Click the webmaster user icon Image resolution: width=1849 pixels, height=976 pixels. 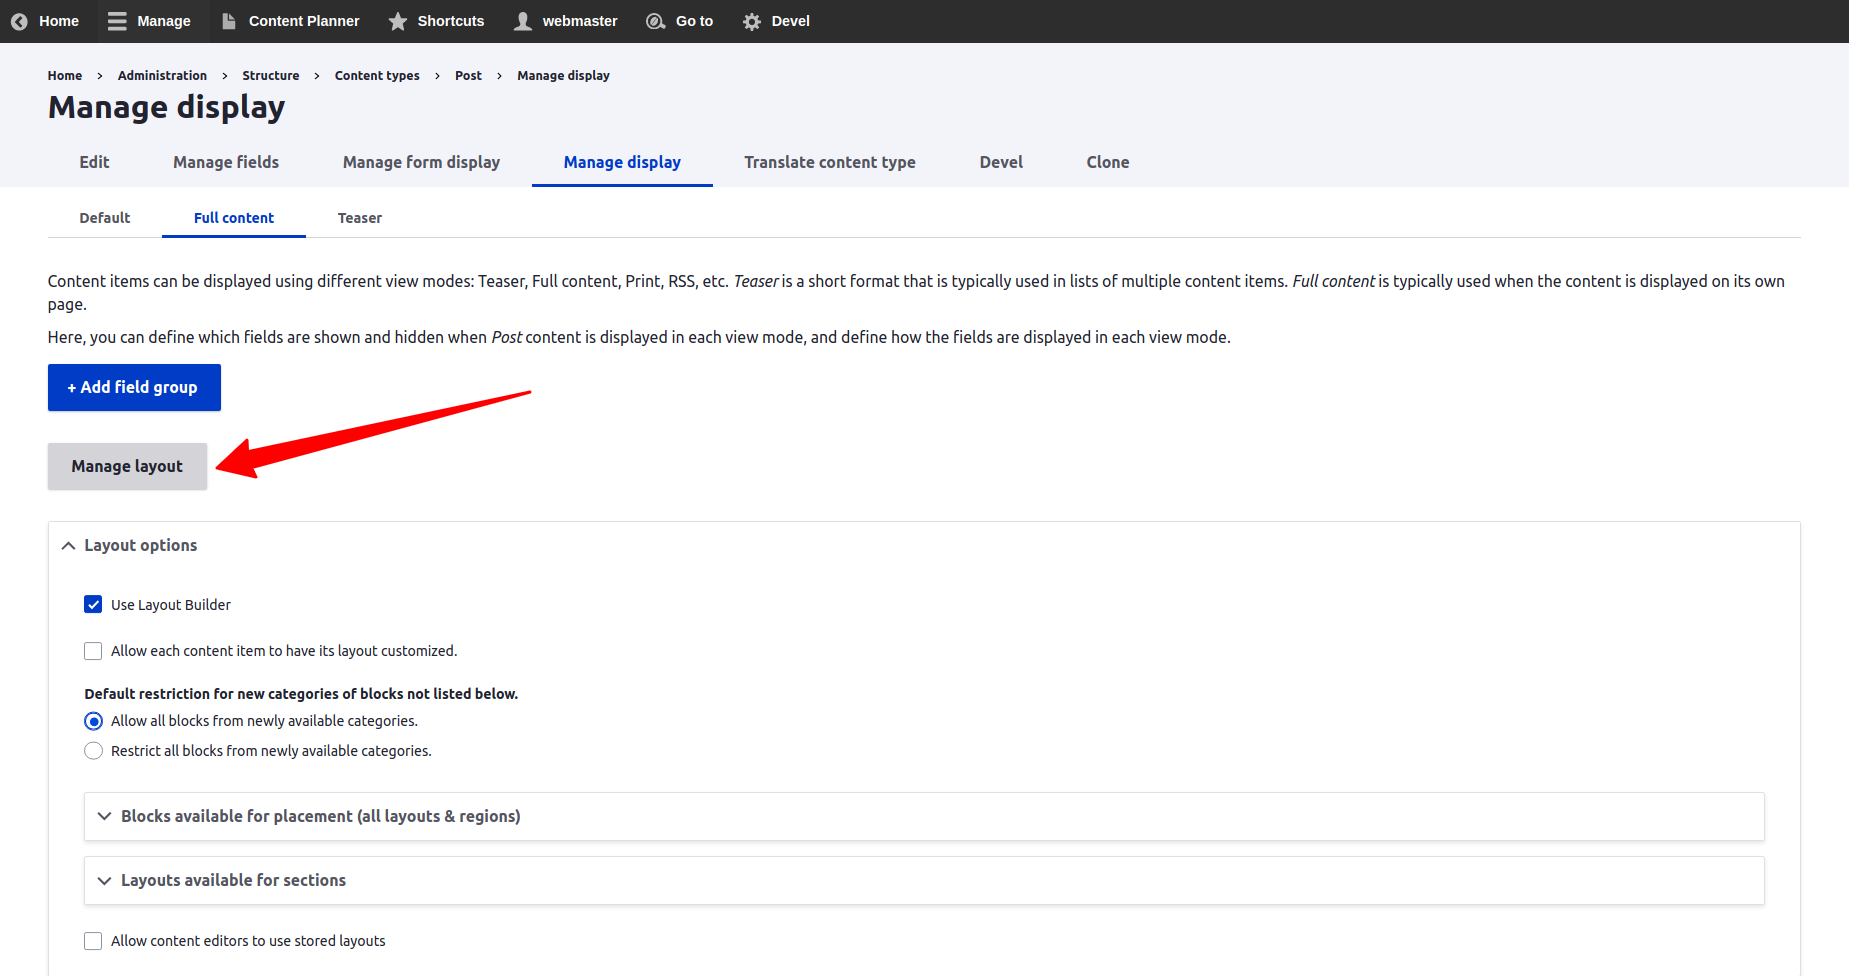click(523, 21)
